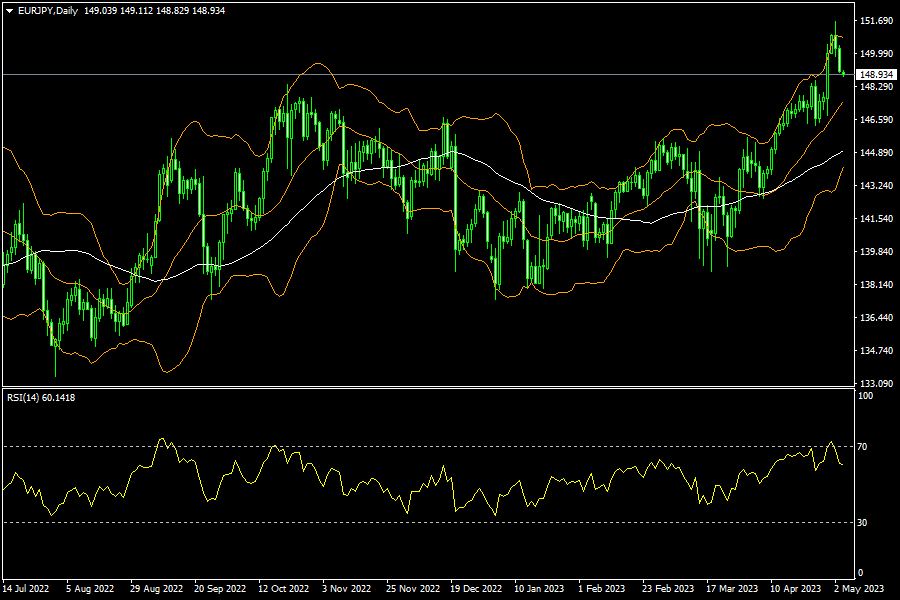Click the 2 May 2023 date label

pos(859,589)
